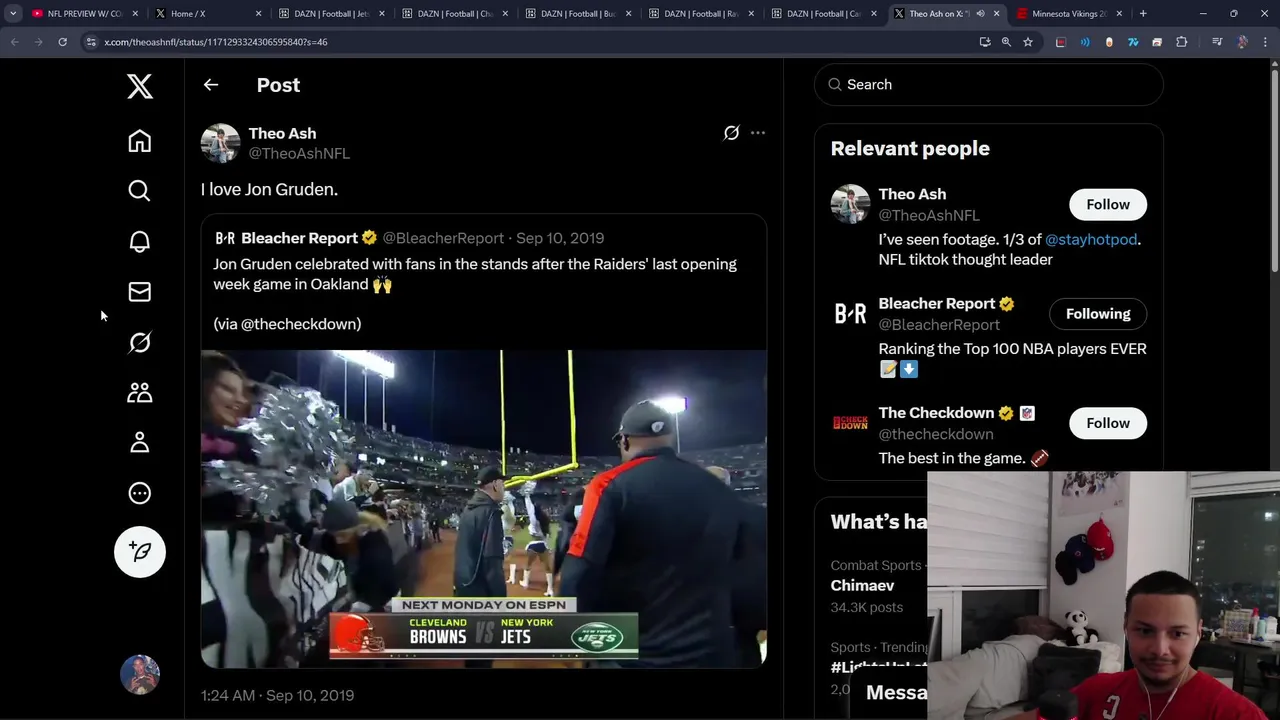
Task: Click the browser profile avatar in toolbar
Action: click(x=1243, y=42)
